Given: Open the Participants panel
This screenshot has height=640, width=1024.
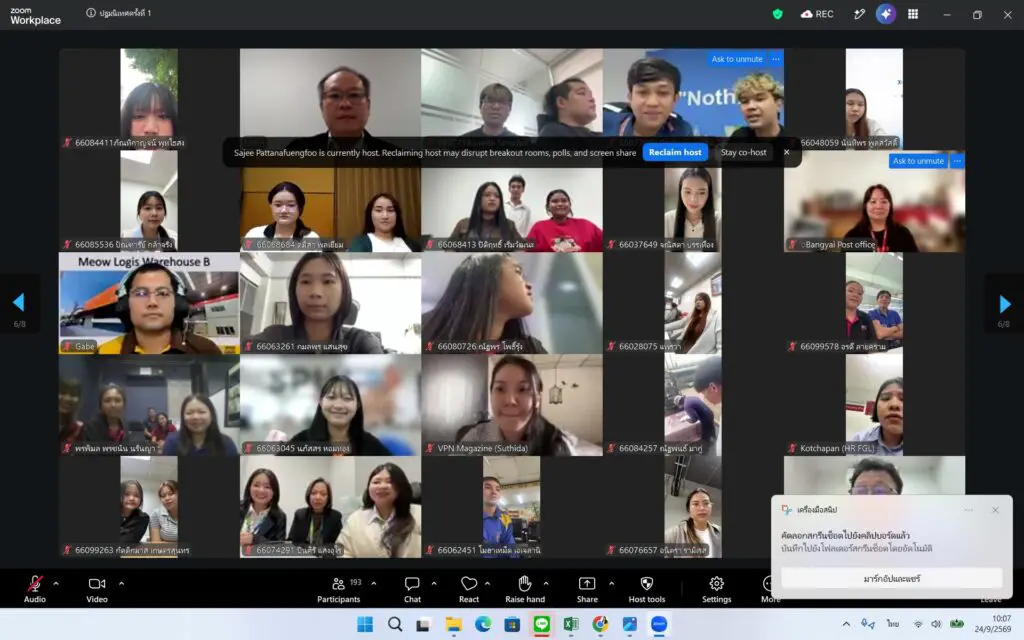Looking at the screenshot, I should (x=338, y=588).
